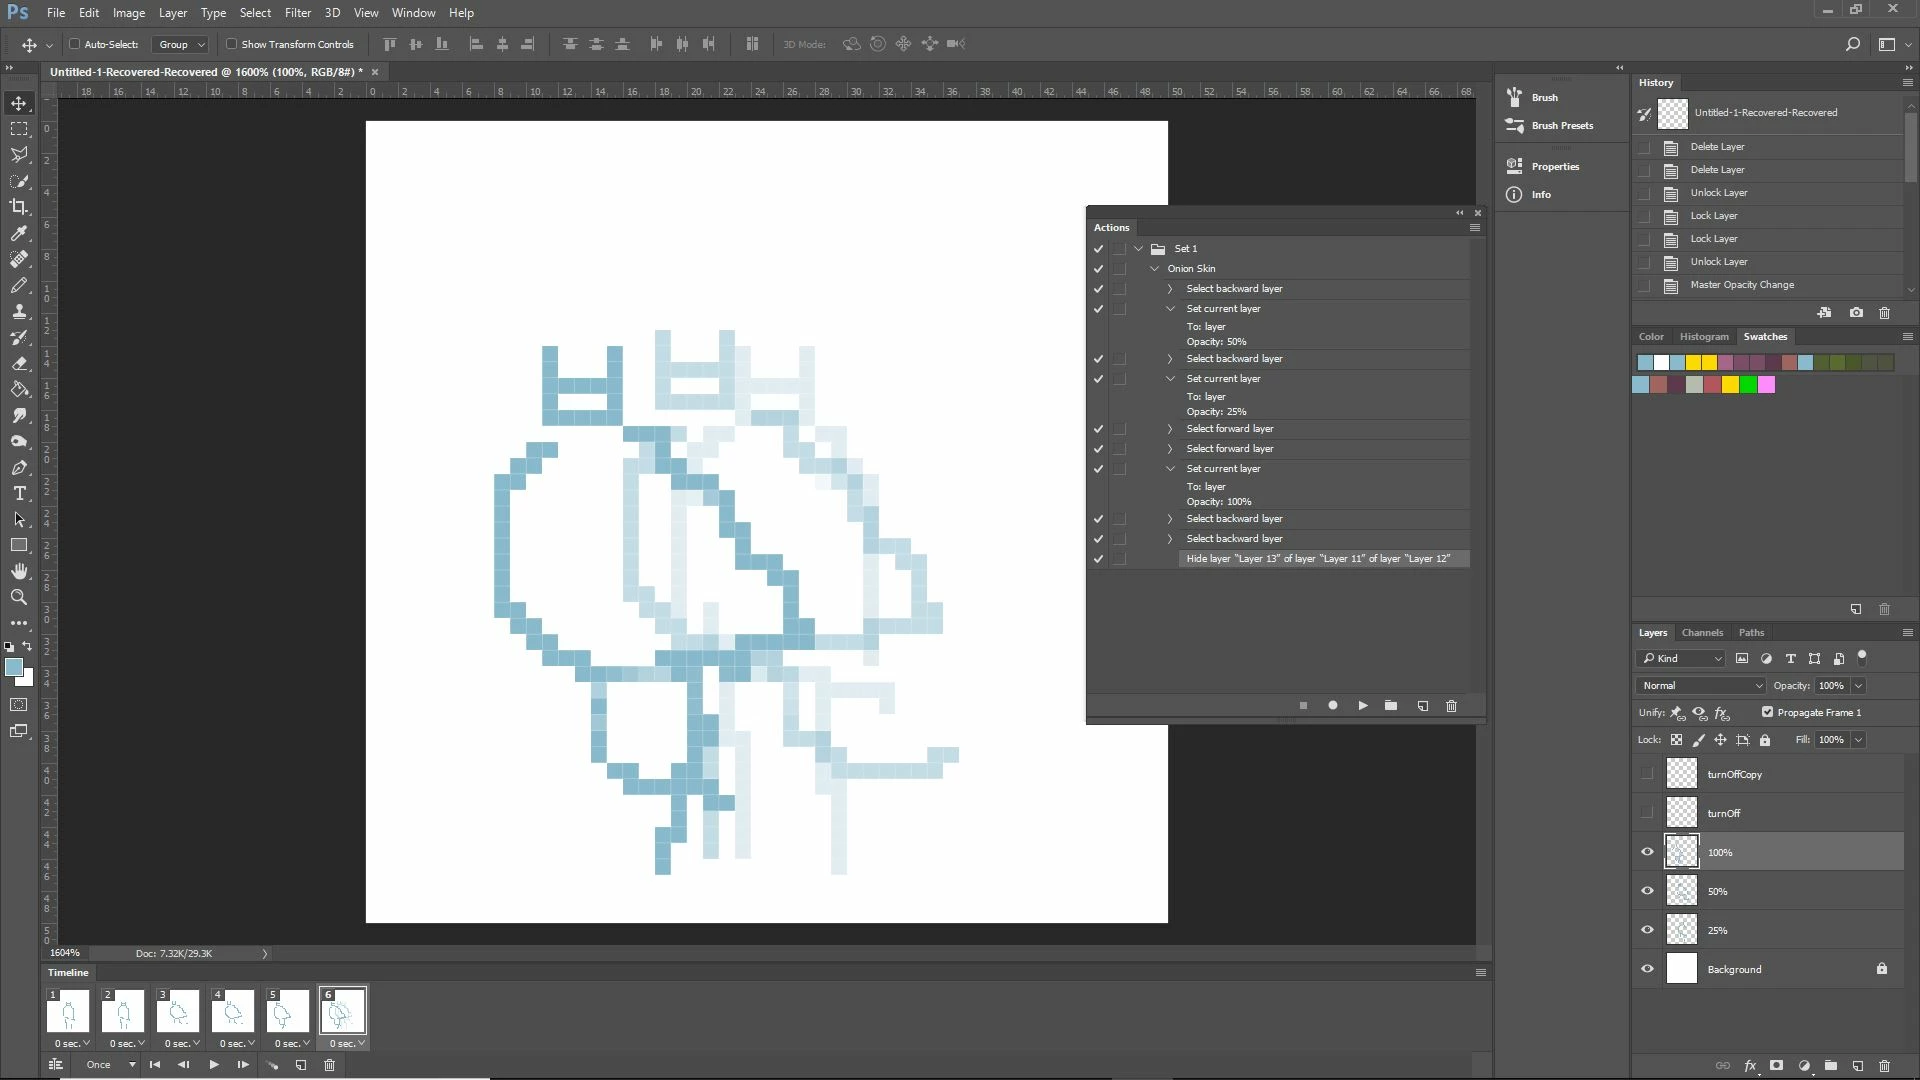Select the Eraser tool
Screen dimensions: 1920x1080
(19, 364)
